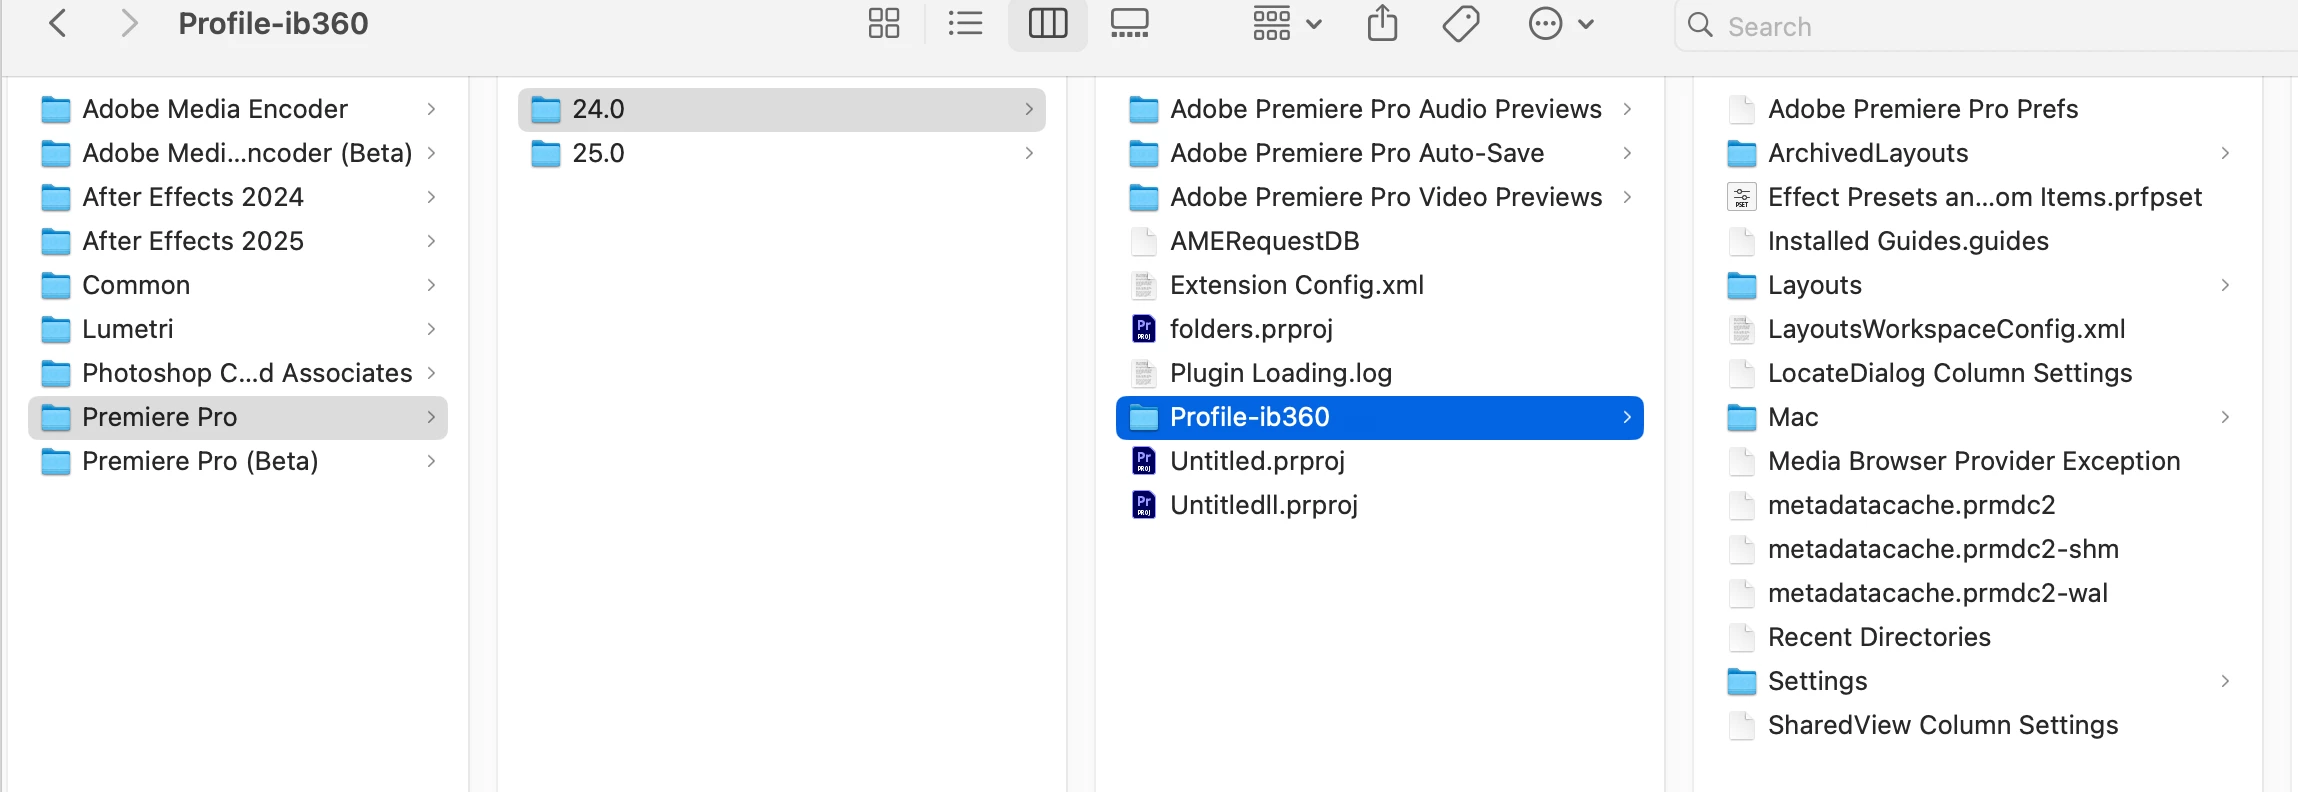Image resolution: width=2298 pixels, height=792 pixels.
Task: Open the After Effects 2024 folder
Action: [238, 197]
